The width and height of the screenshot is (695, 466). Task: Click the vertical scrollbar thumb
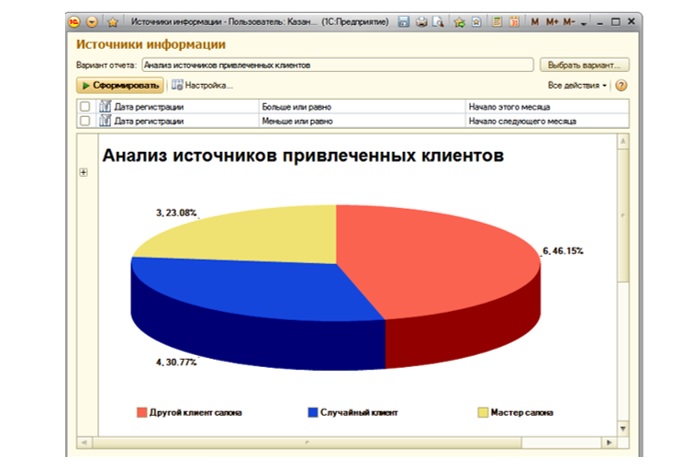[x=623, y=215]
